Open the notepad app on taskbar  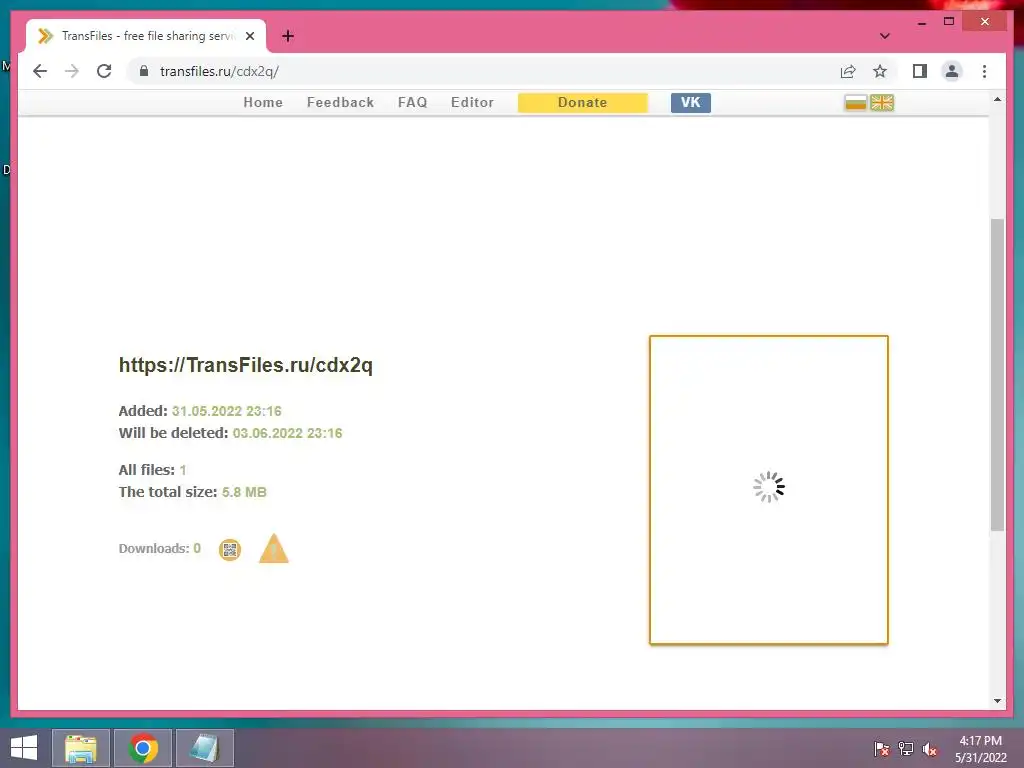204,748
